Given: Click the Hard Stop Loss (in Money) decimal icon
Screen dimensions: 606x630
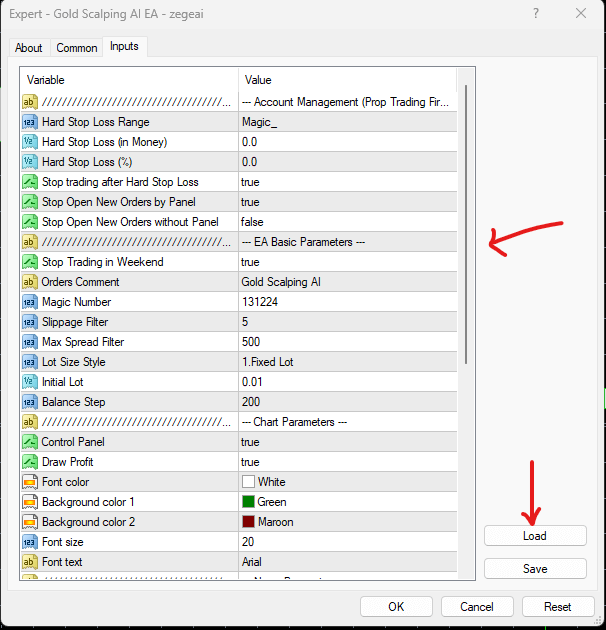Looking at the screenshot, I should click(x=29, y=142).
